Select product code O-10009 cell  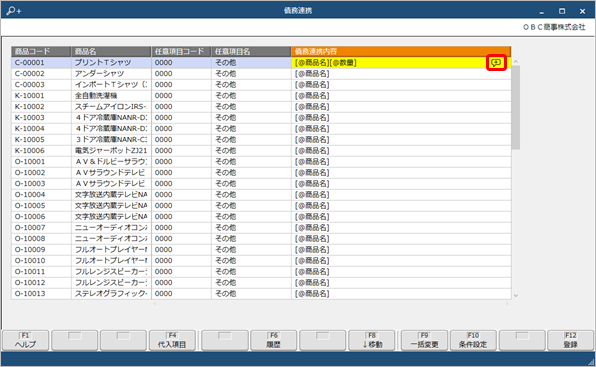[41, 250]
